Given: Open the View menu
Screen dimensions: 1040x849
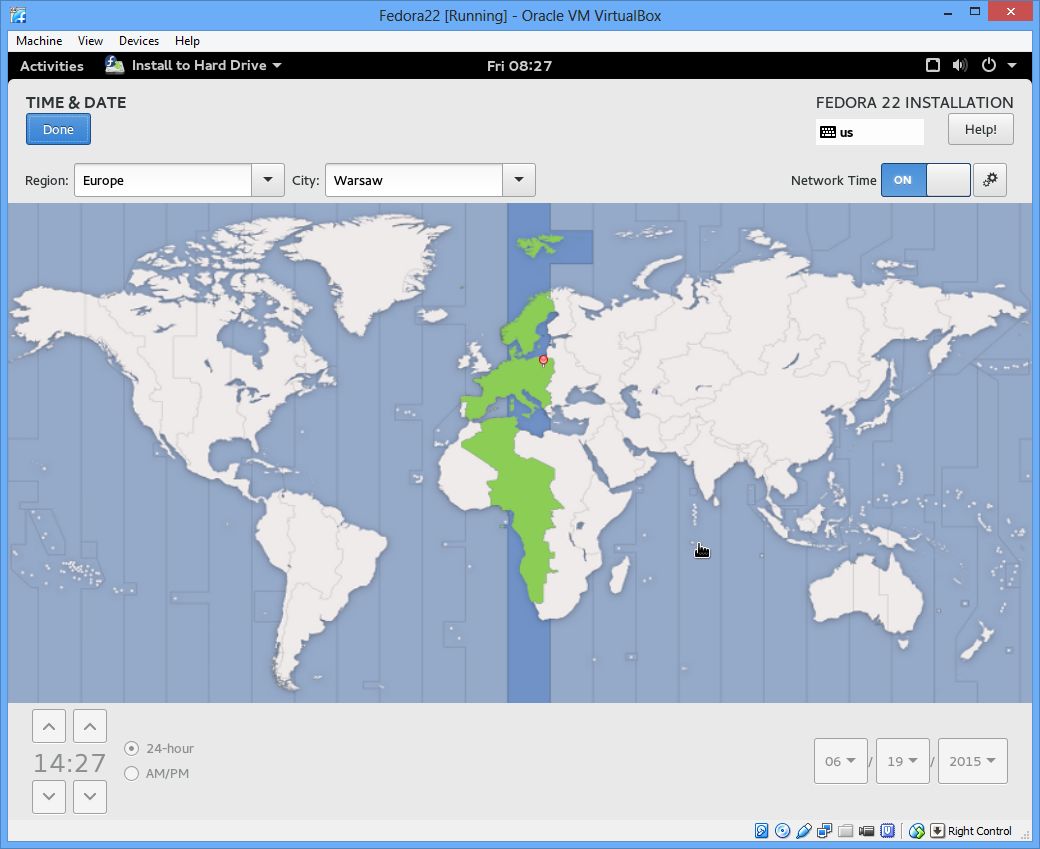Looking at the screenshot, I should pyautogui.click(x=90, y=40).
